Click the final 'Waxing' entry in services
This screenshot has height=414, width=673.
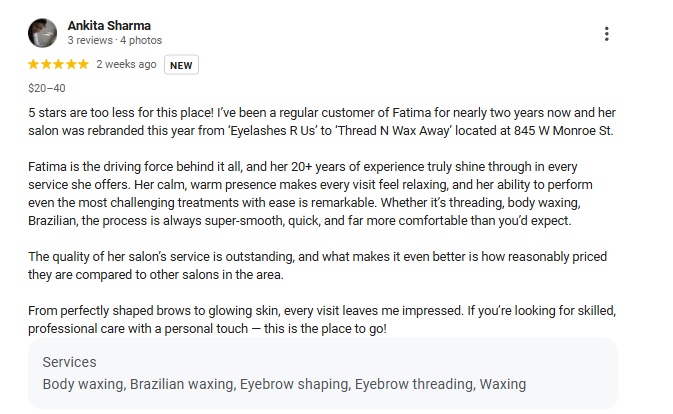click(502, 384)
